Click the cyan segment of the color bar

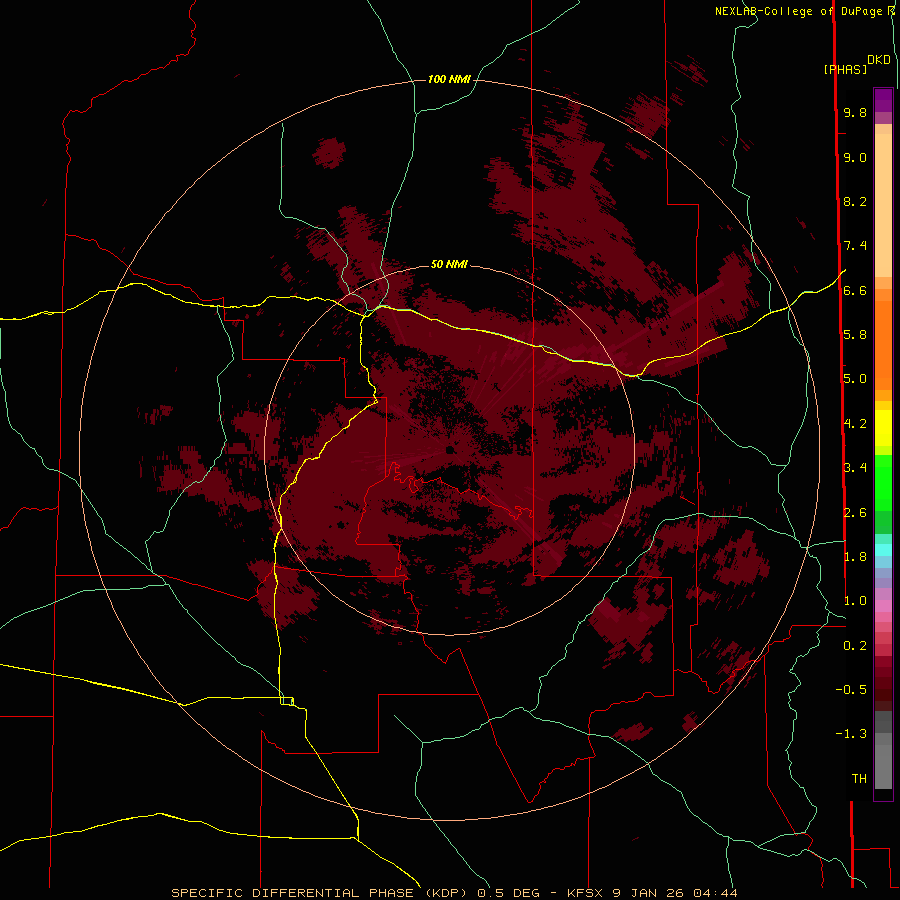tap(883, 550)
